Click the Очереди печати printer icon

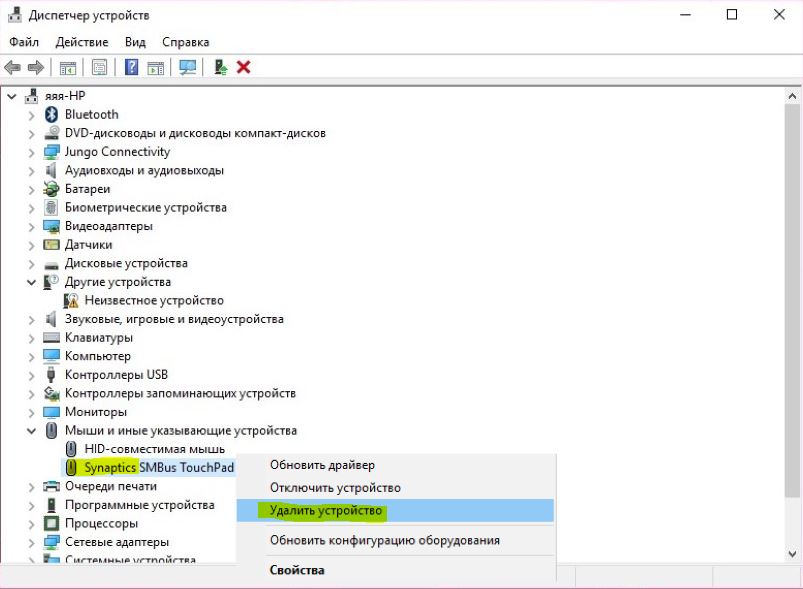tap(51, 486)
